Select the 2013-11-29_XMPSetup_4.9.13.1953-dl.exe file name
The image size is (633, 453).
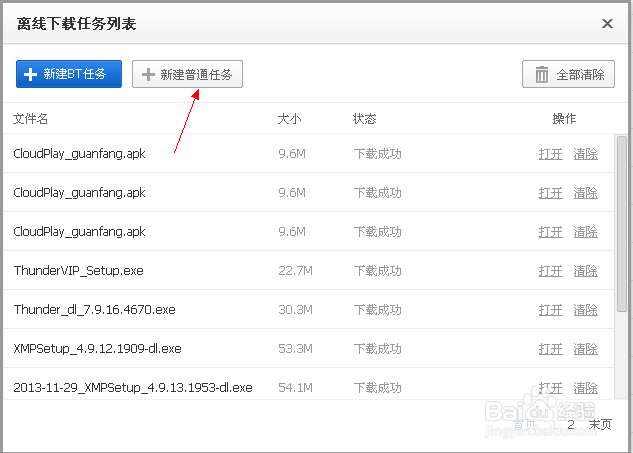[x=133, y=388]
